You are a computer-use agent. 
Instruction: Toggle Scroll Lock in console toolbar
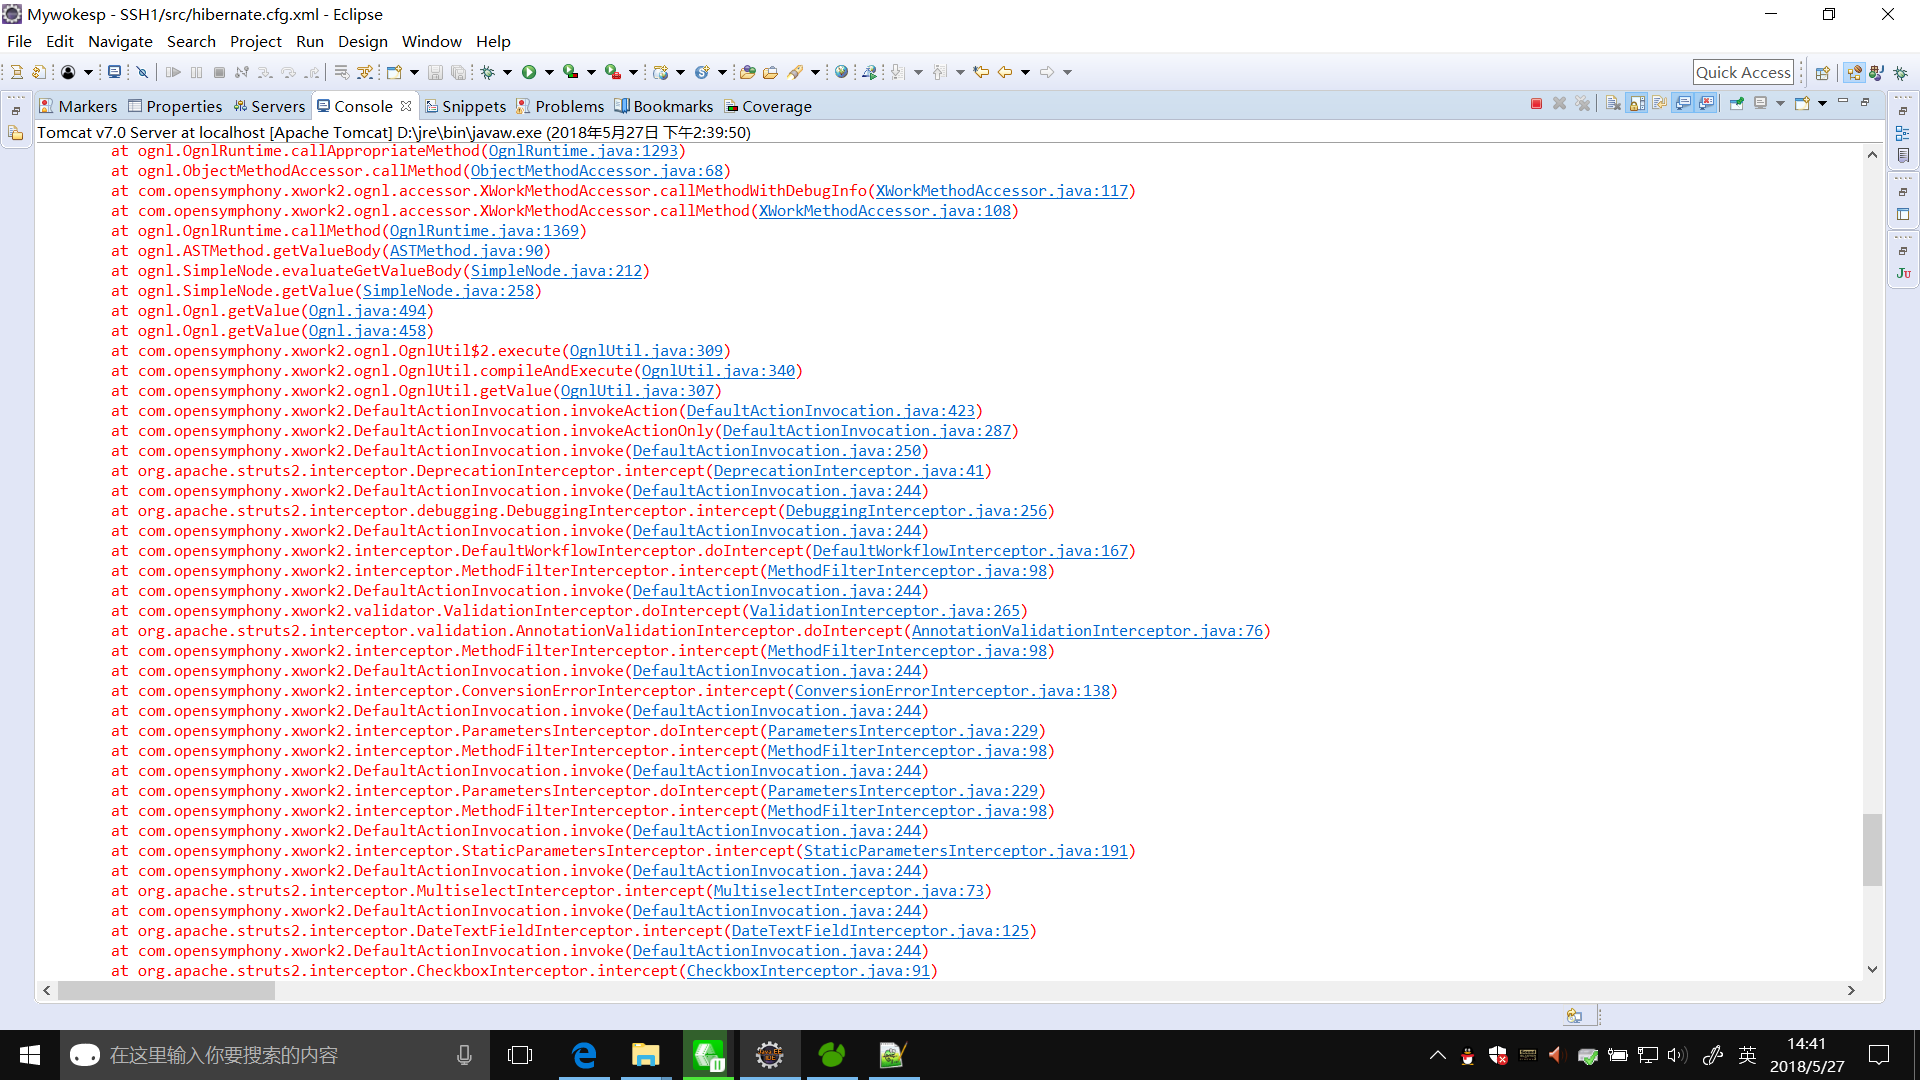[x=1637, y=104]
